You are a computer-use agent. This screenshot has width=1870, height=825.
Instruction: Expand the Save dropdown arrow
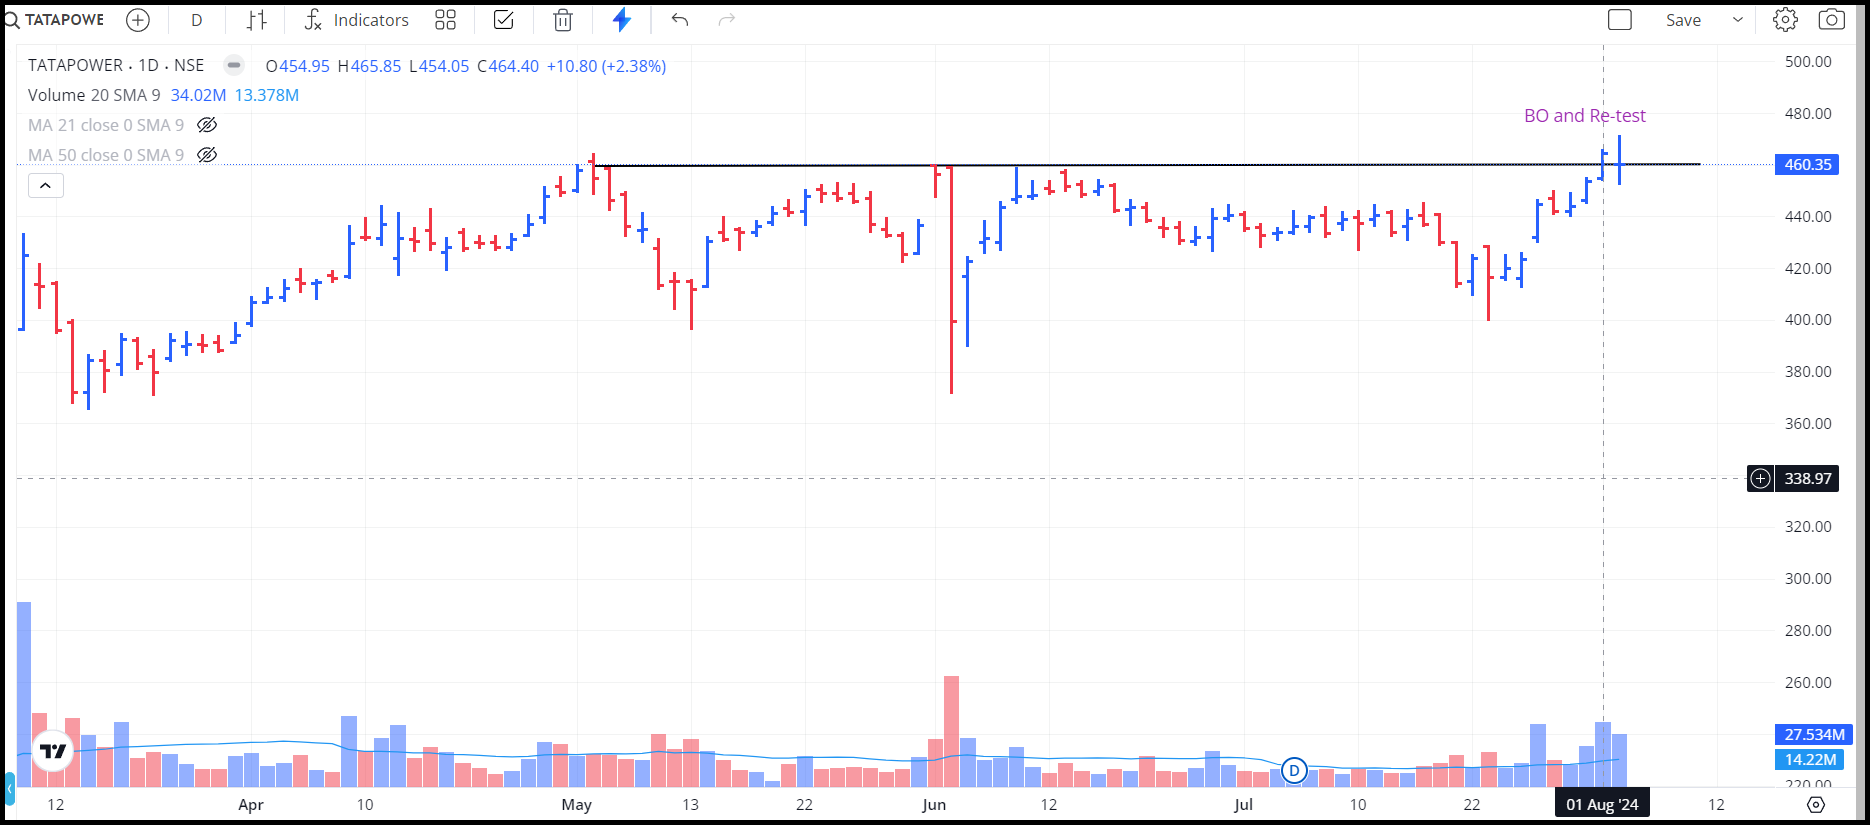pyautogui.click(x=1738, y=20)
